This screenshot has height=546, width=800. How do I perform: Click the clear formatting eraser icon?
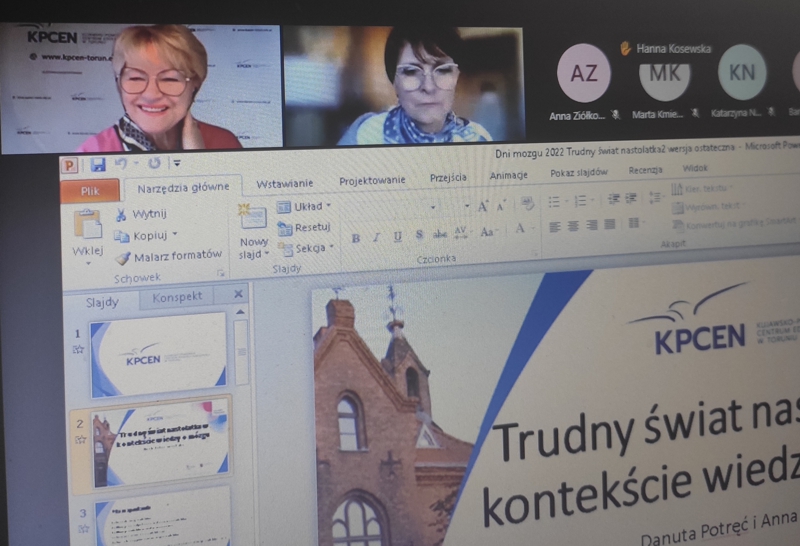[x=527, y=204]
